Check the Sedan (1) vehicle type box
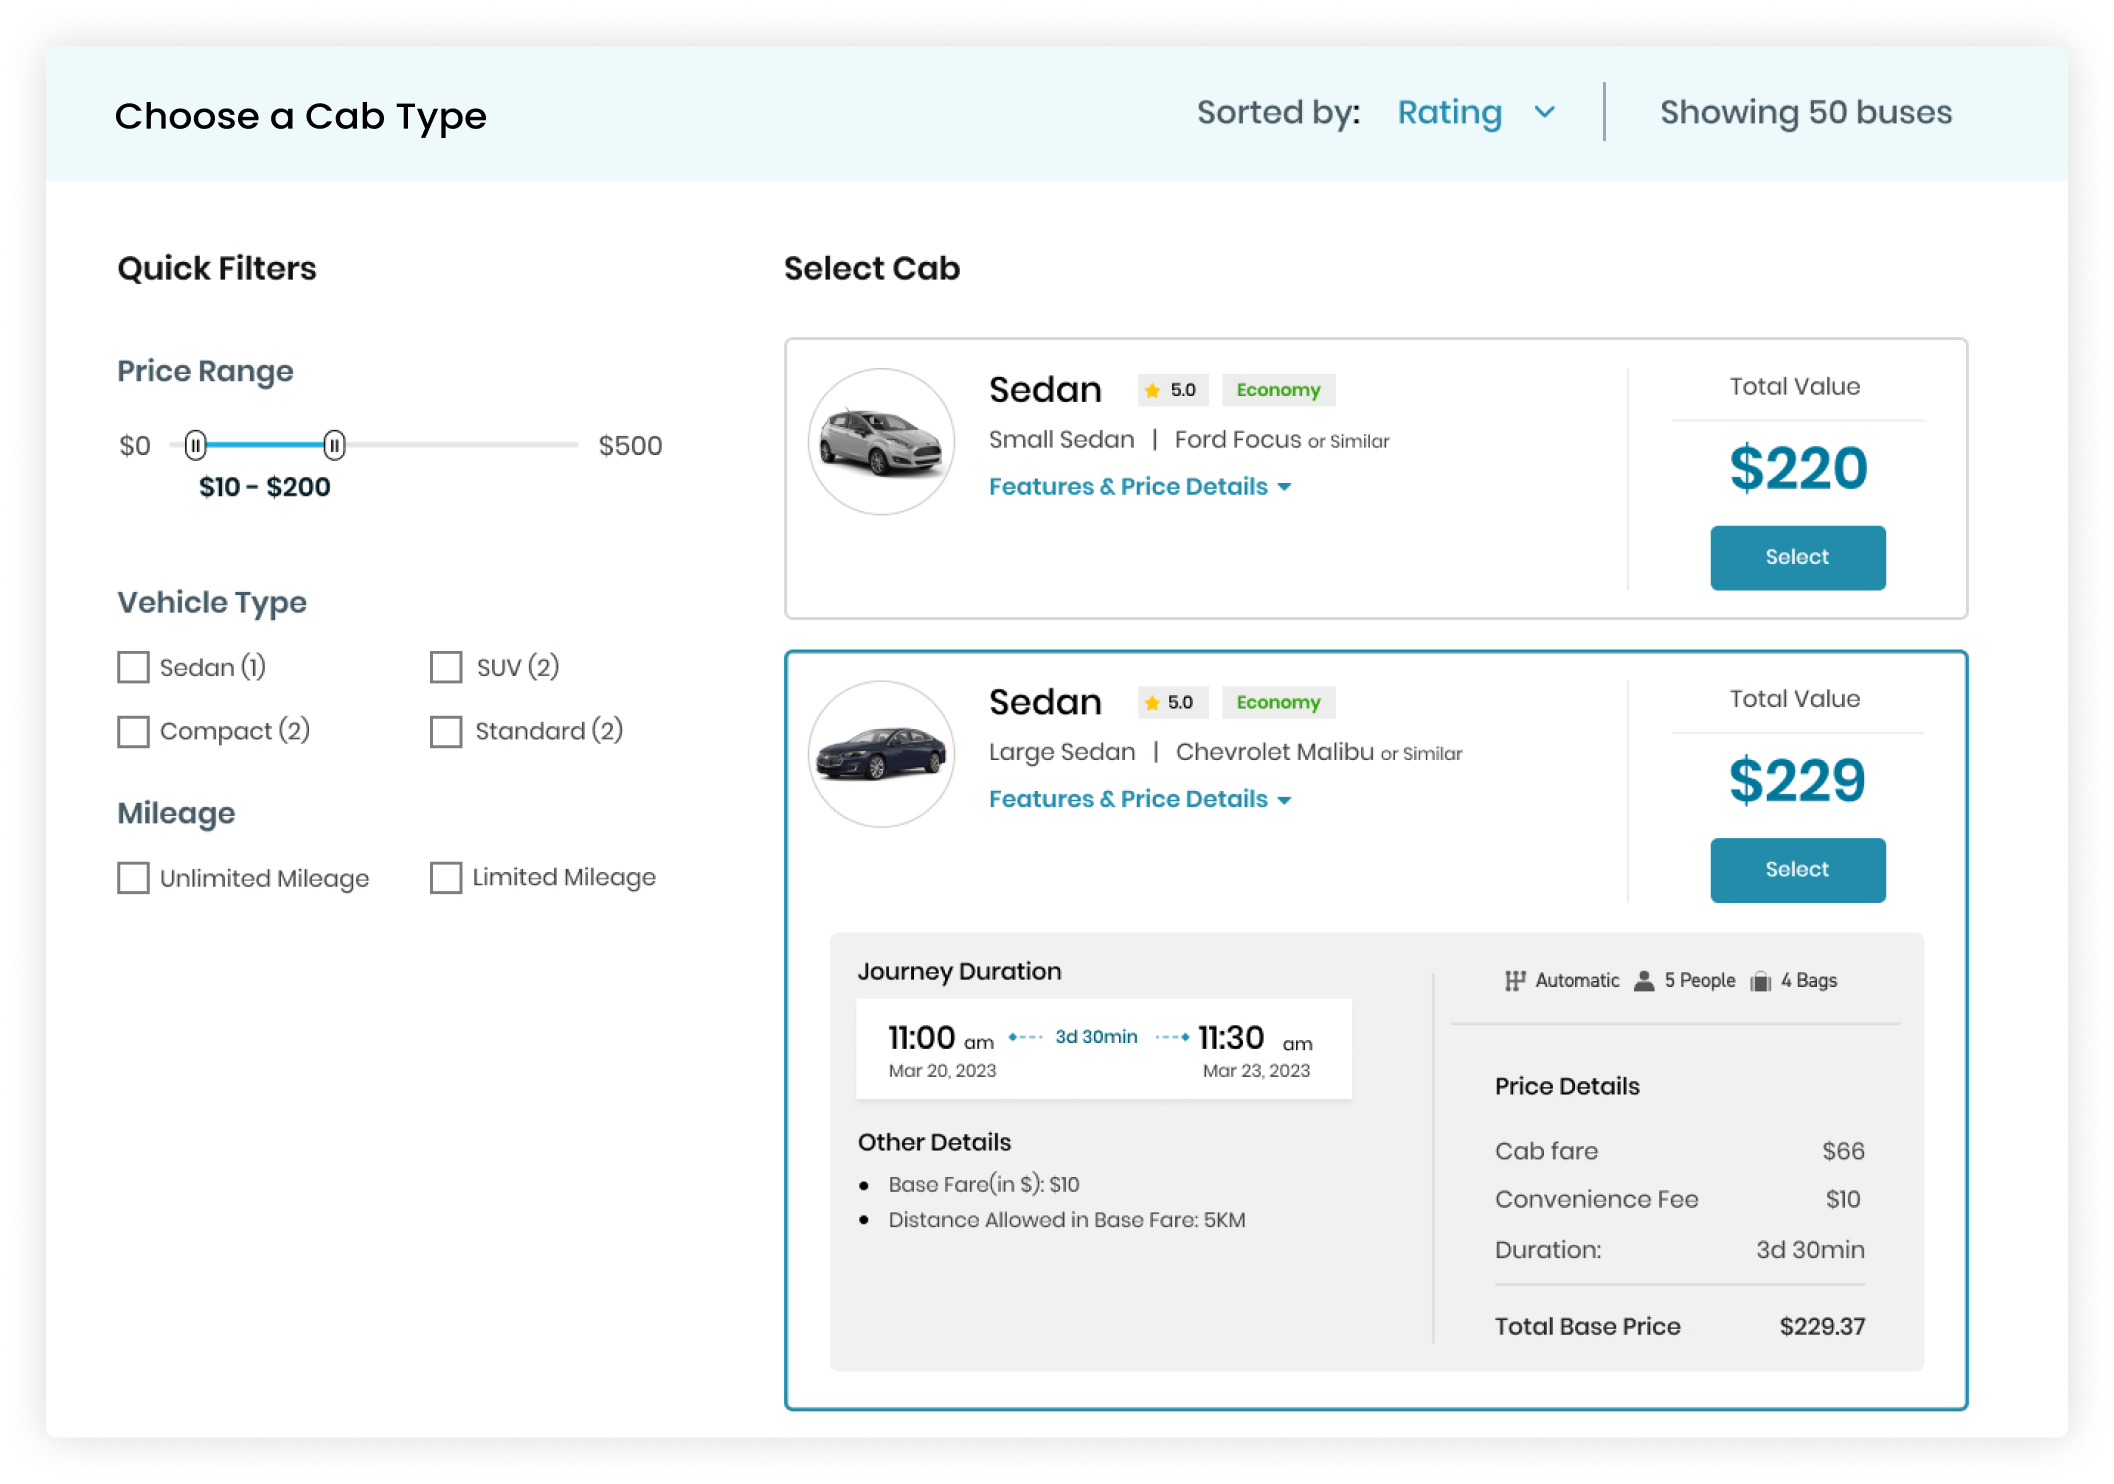Screen dimensions: 2114x1484 [x=133, y=667]
